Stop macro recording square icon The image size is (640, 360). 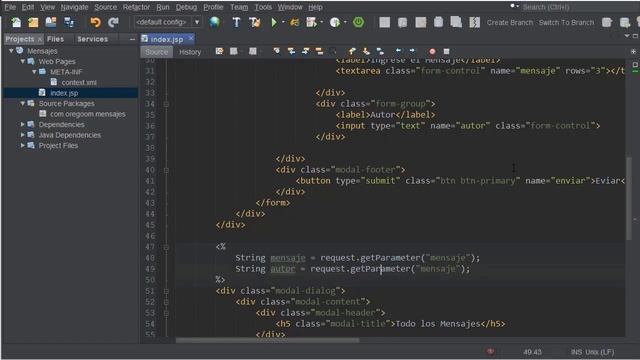(x=447, y=51)
